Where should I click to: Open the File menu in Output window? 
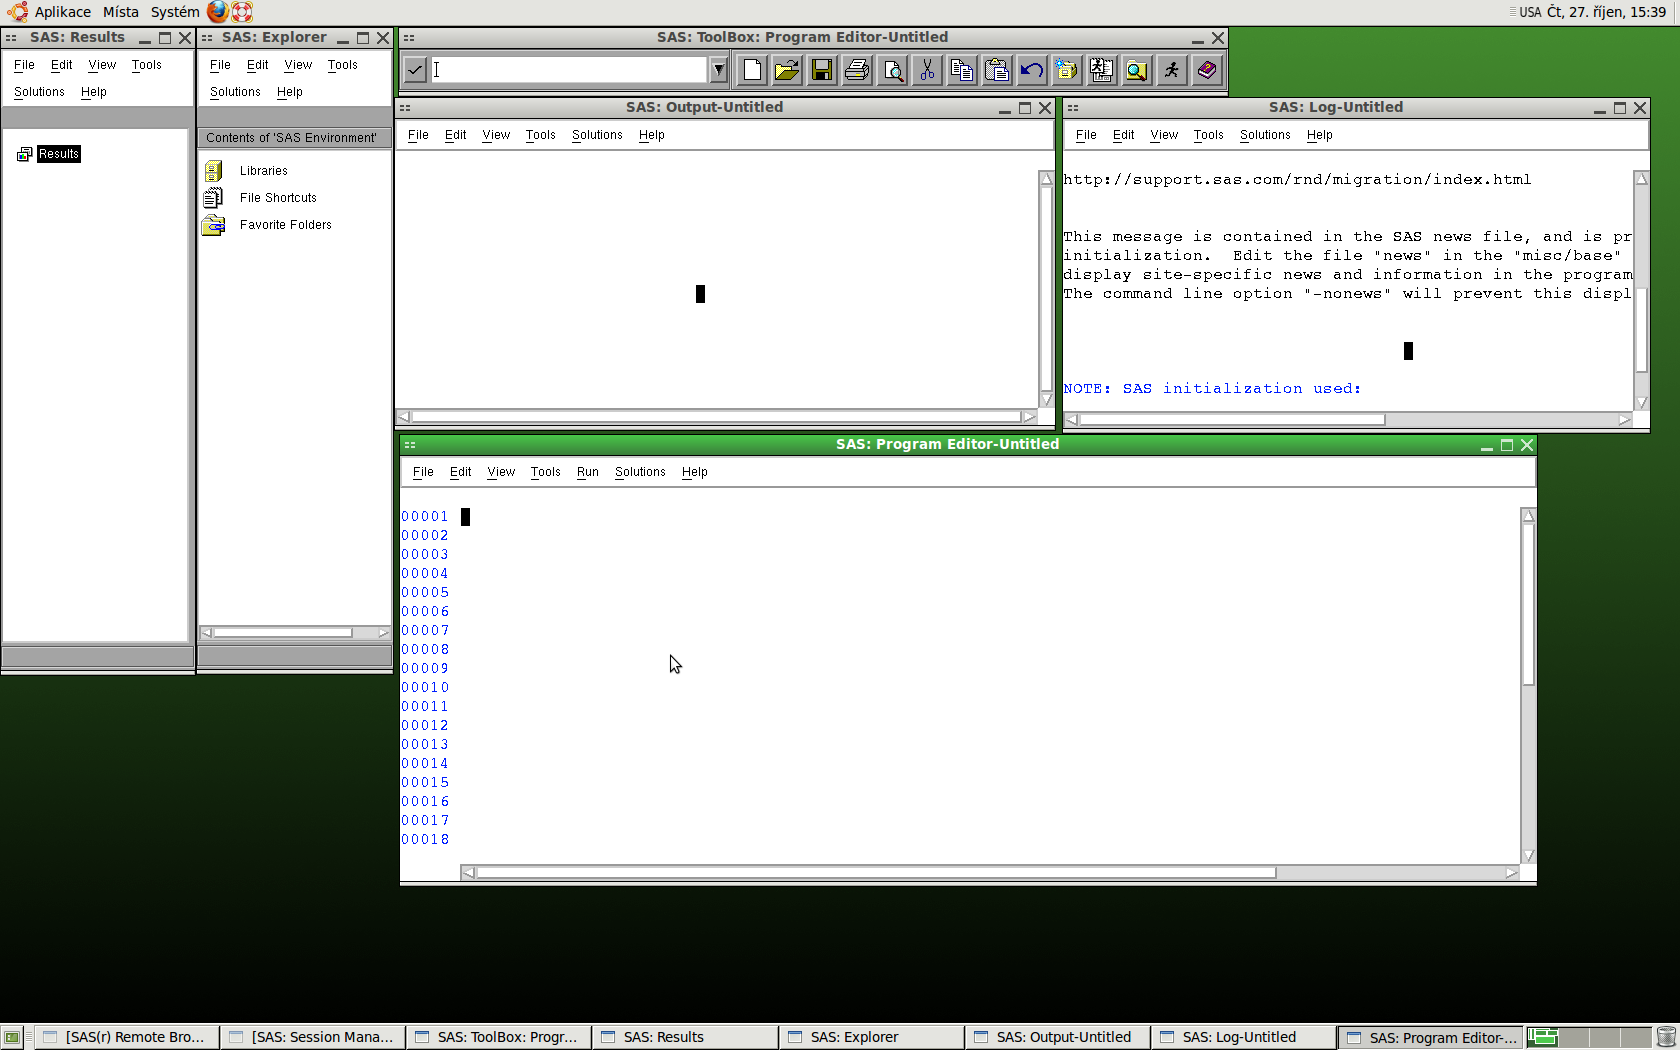(x=418, y=135)
